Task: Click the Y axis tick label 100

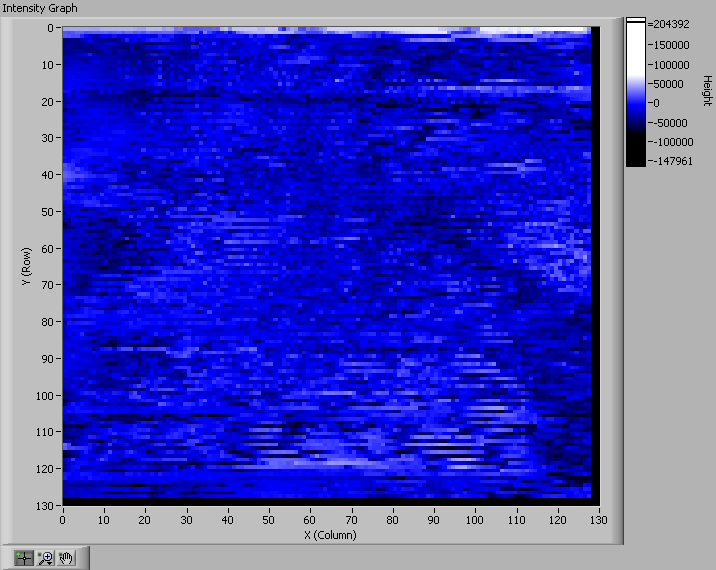Action: [45, 396]
